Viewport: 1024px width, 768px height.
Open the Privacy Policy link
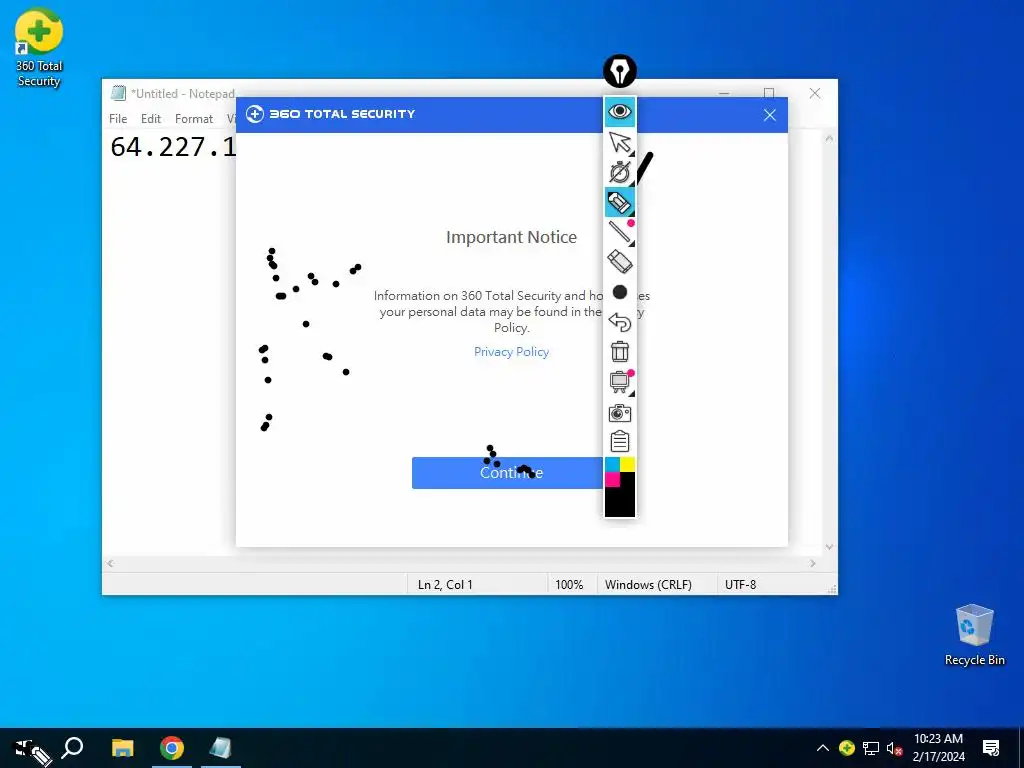pos(511,351)
